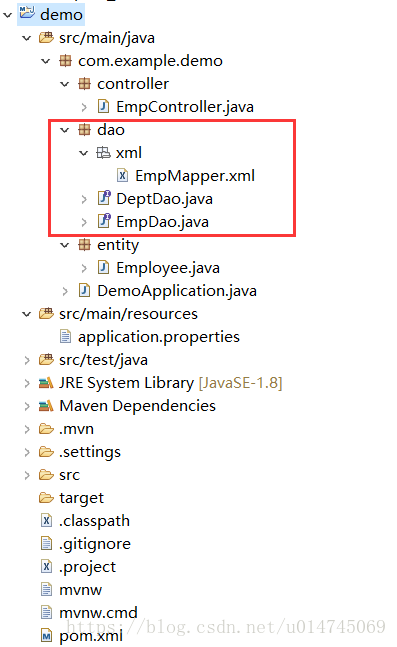
Task: Expand the EmpDao.java node arrow
Action: [84, 222]
